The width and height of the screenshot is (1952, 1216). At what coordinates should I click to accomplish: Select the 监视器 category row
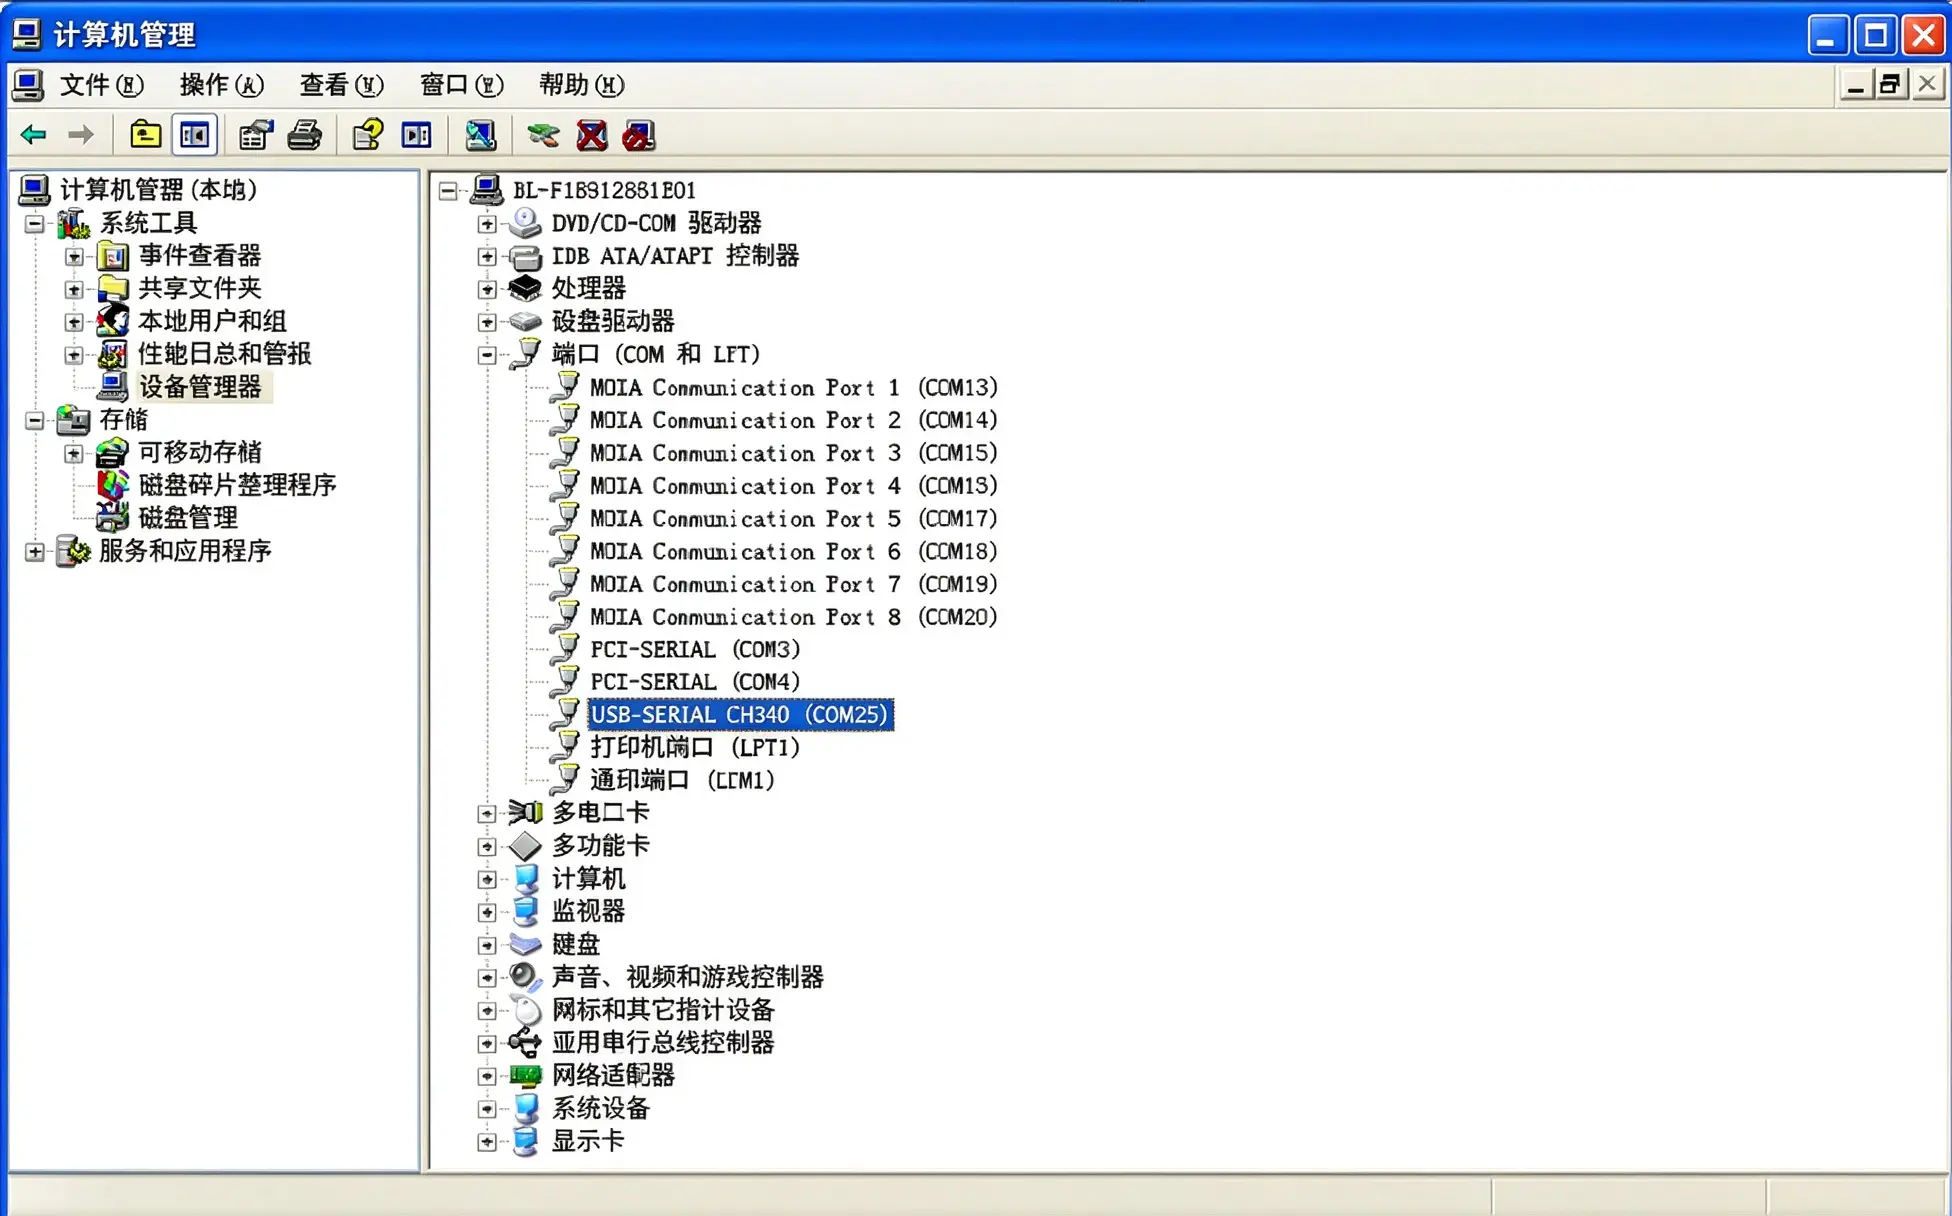coord(588,911)
